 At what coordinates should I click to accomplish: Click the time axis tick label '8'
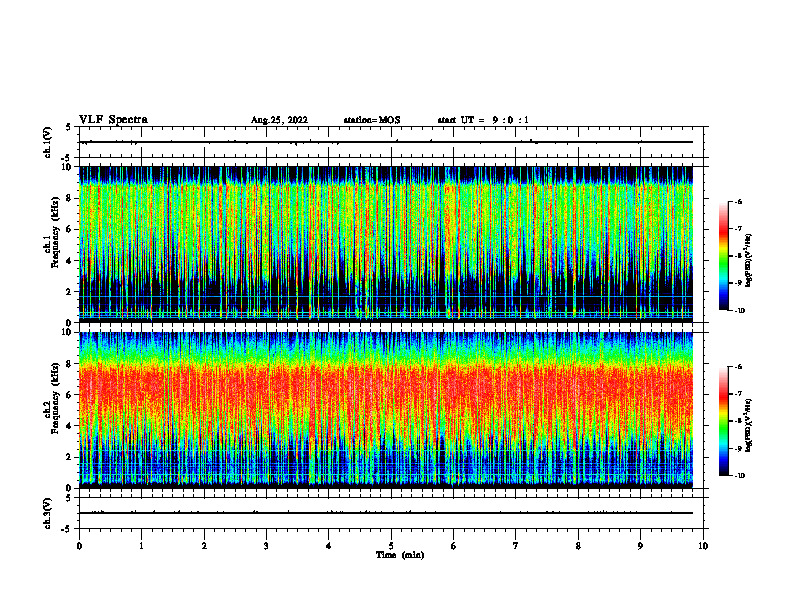point(578,546)
